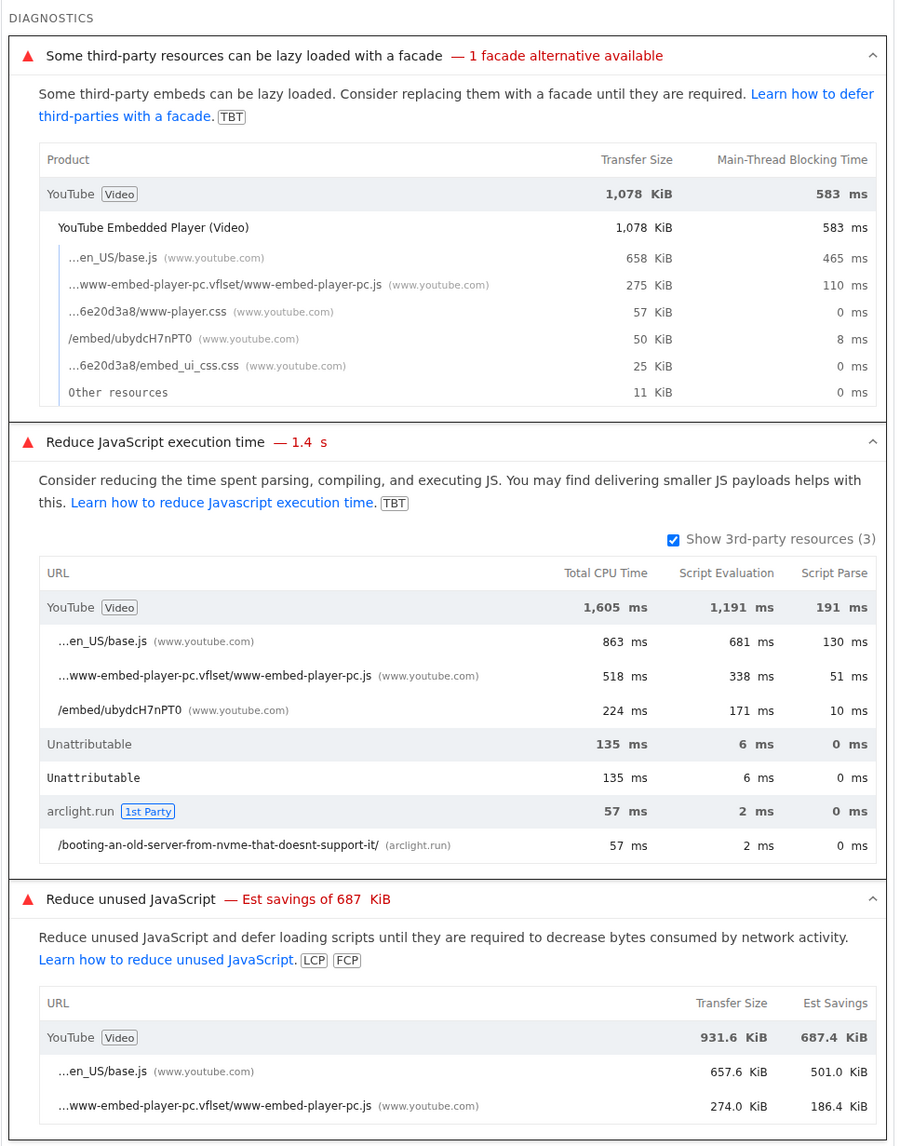The width and height of the screenshot is (900, 1146).
Task: Collapse Reduce unused JavaScript chevron
Action: pyautogui.click(x=872, y=899)
